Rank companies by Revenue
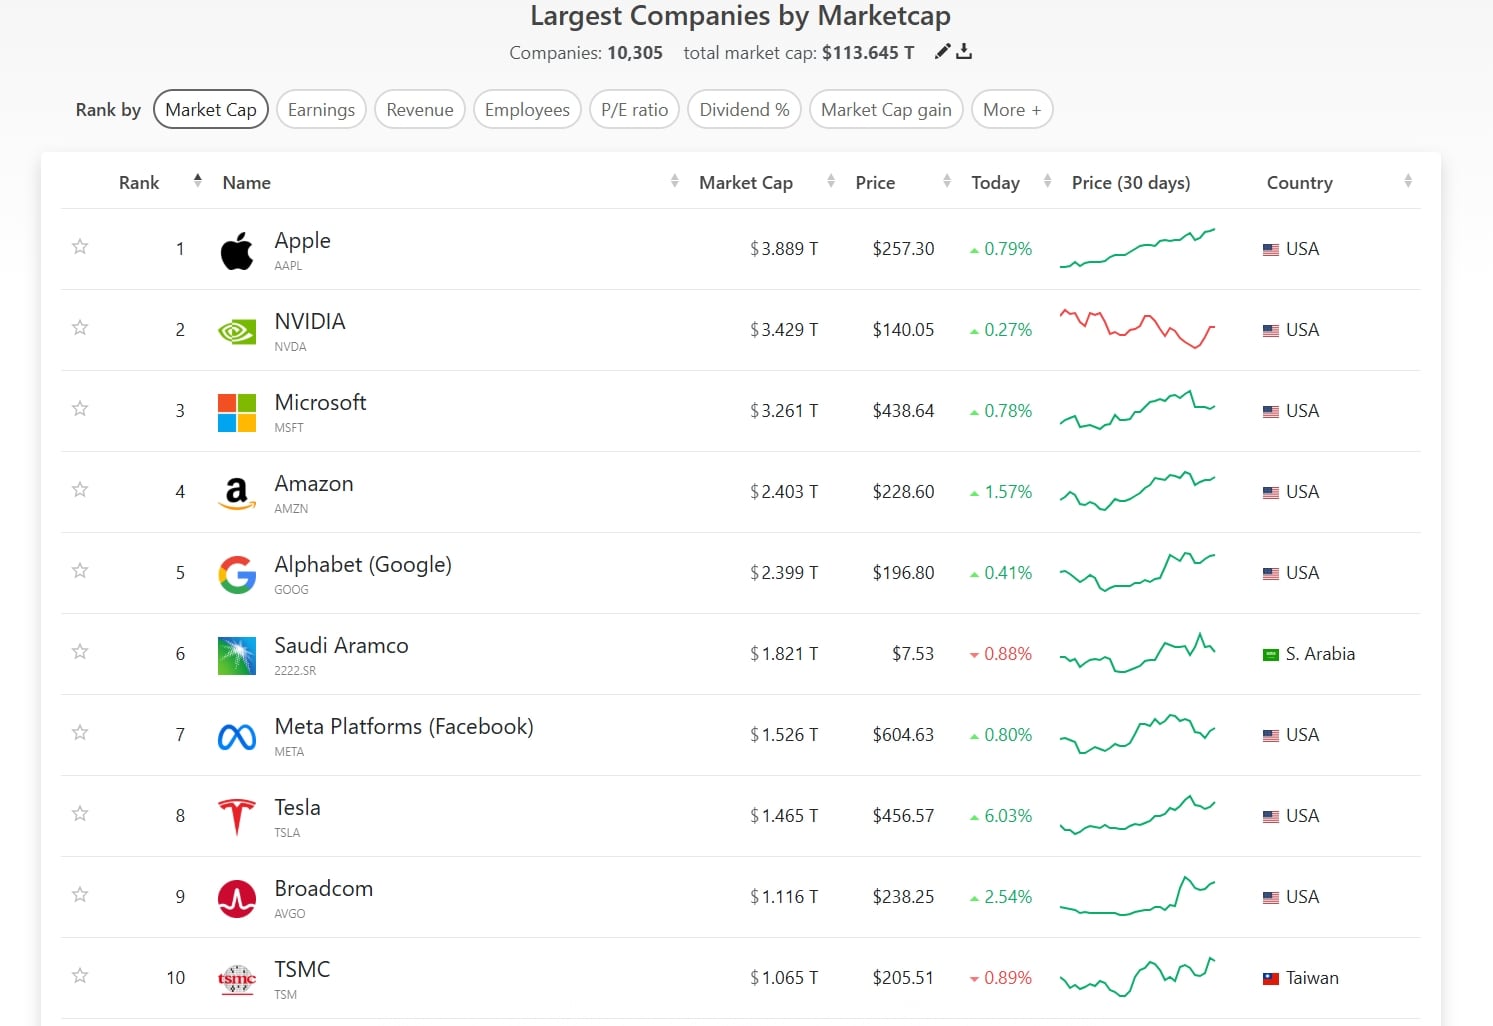1493x1026 pixels. 420,110
